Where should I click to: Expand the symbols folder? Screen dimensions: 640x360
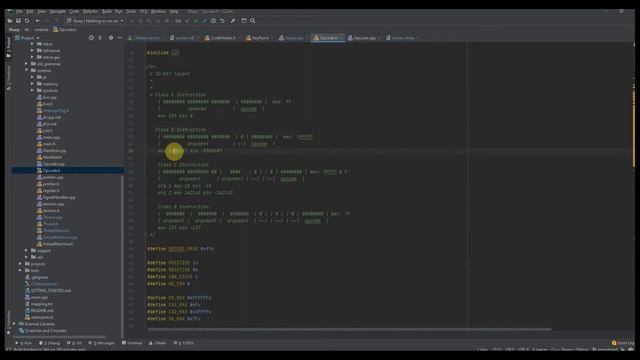[x=33, y=91]
